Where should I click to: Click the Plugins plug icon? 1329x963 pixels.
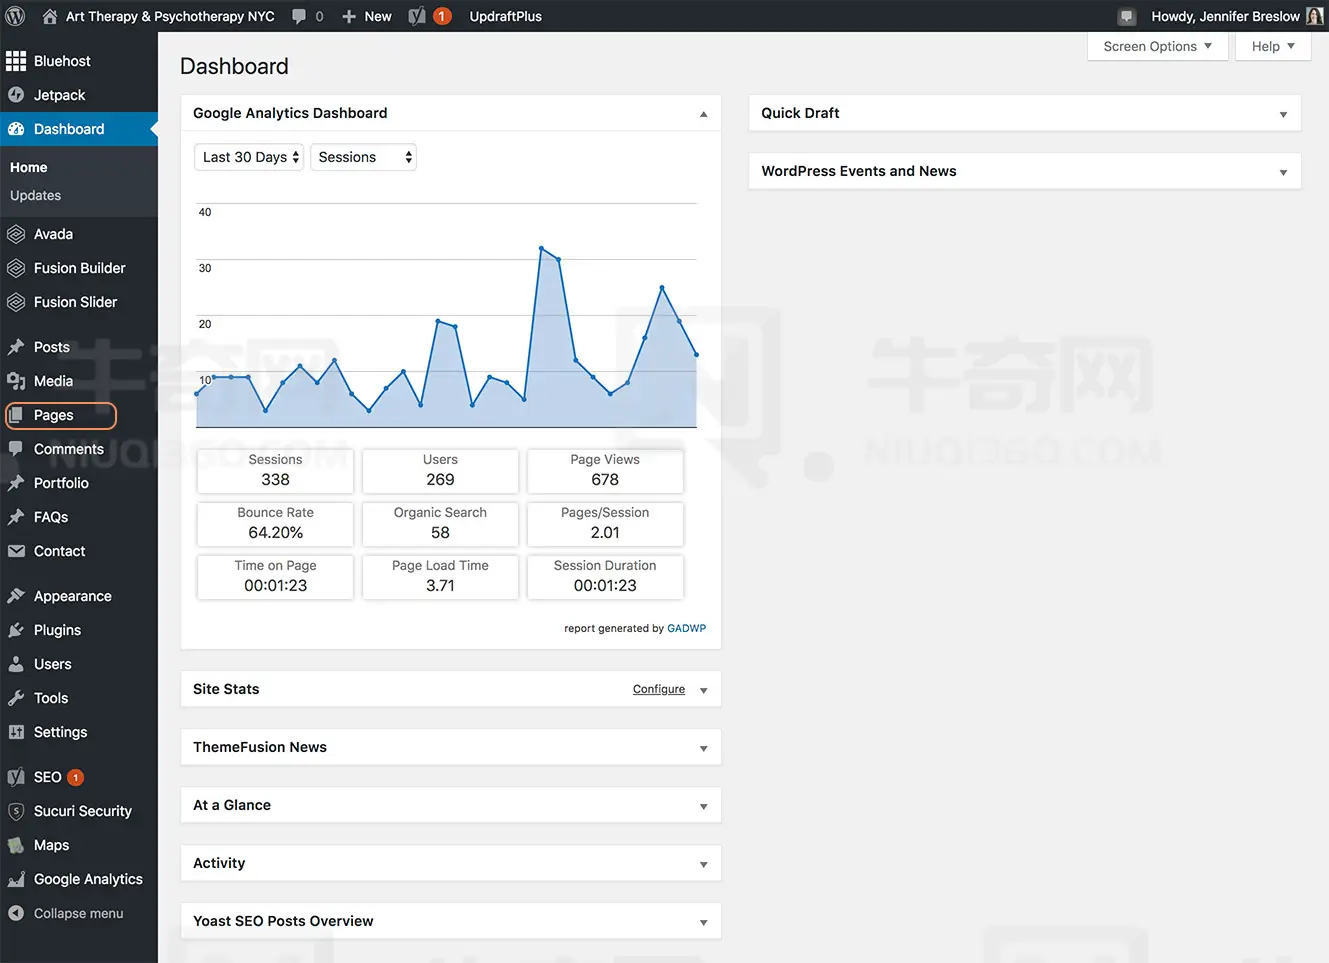[x=16, y=630]
